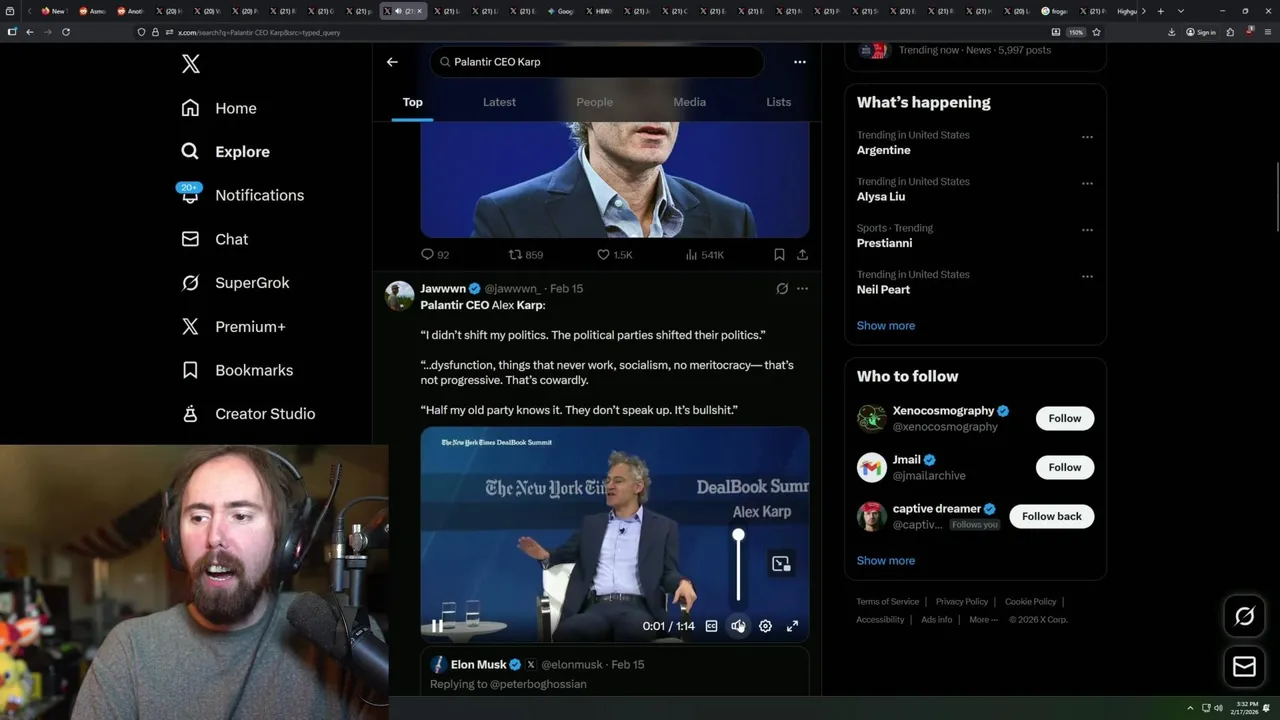This screenshot has height=720, width=1280.
Task: Open video settings gear
Action: 765,626
